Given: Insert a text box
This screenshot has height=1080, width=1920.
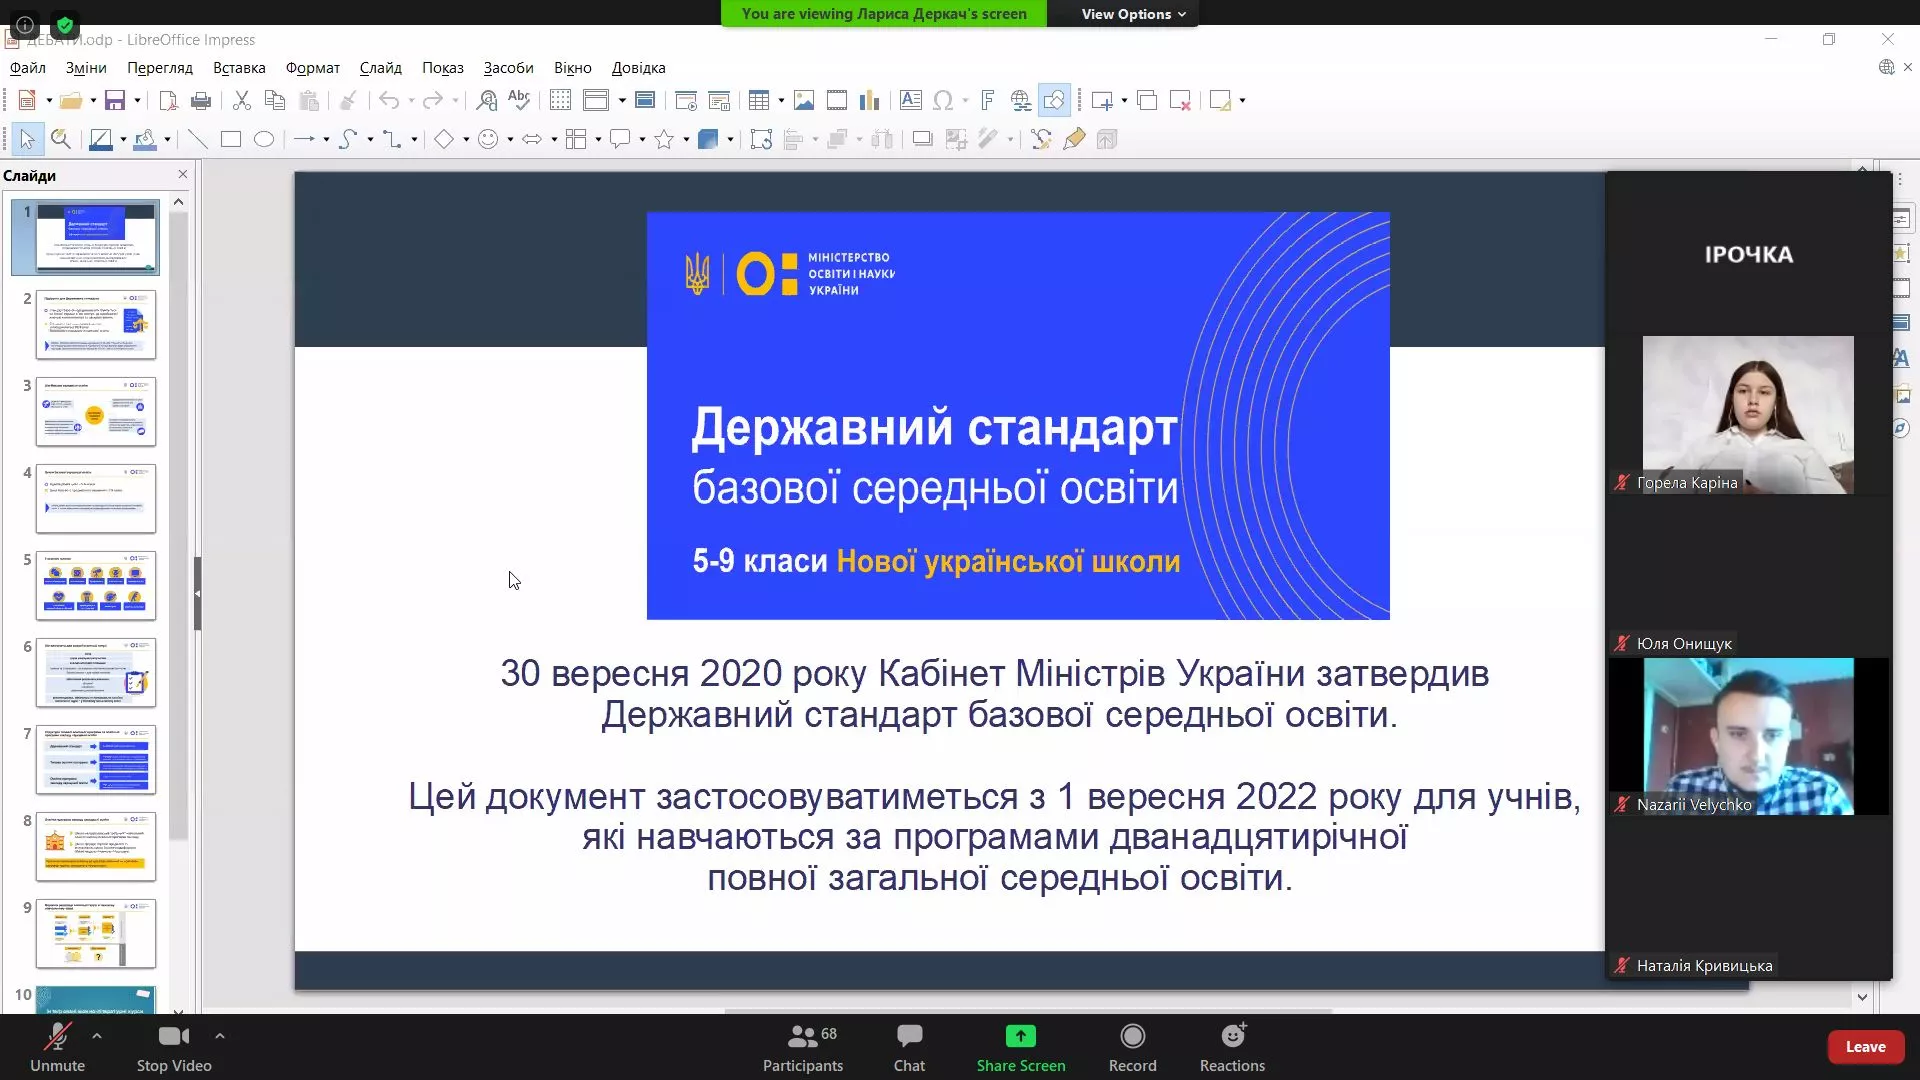Looking at the screenshot, I should tap(909, 100).
